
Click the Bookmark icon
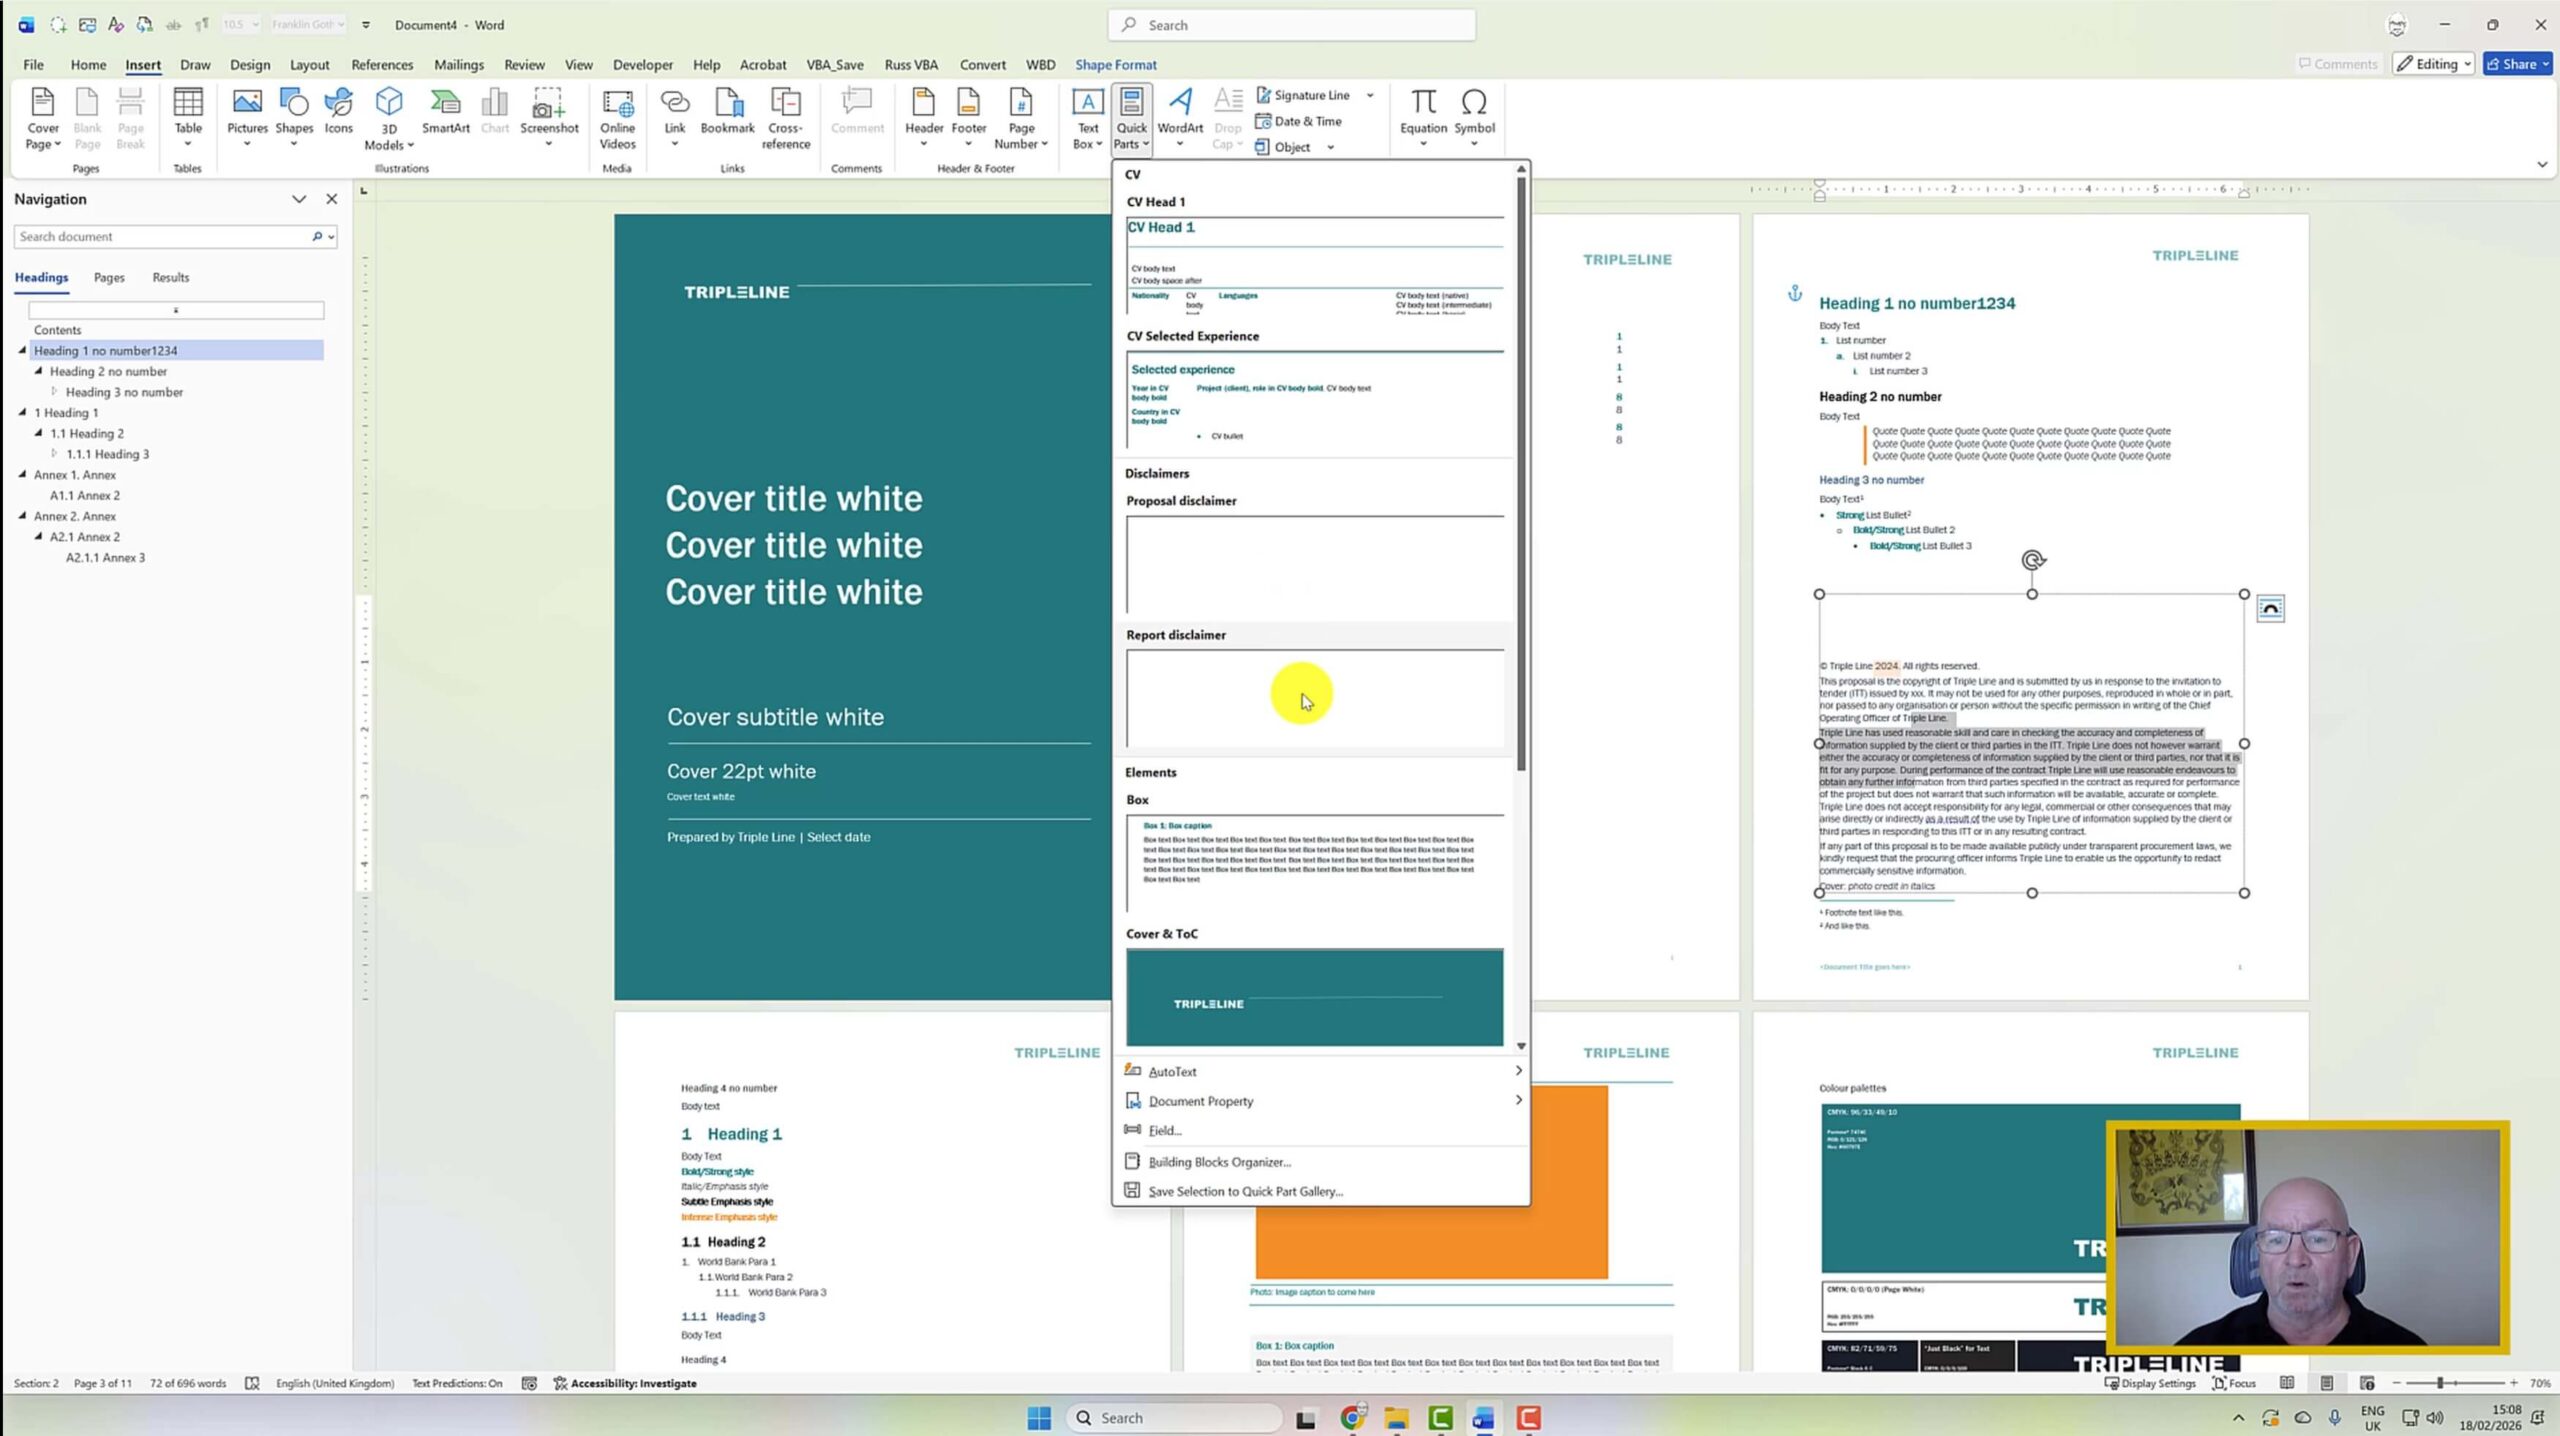727,110
